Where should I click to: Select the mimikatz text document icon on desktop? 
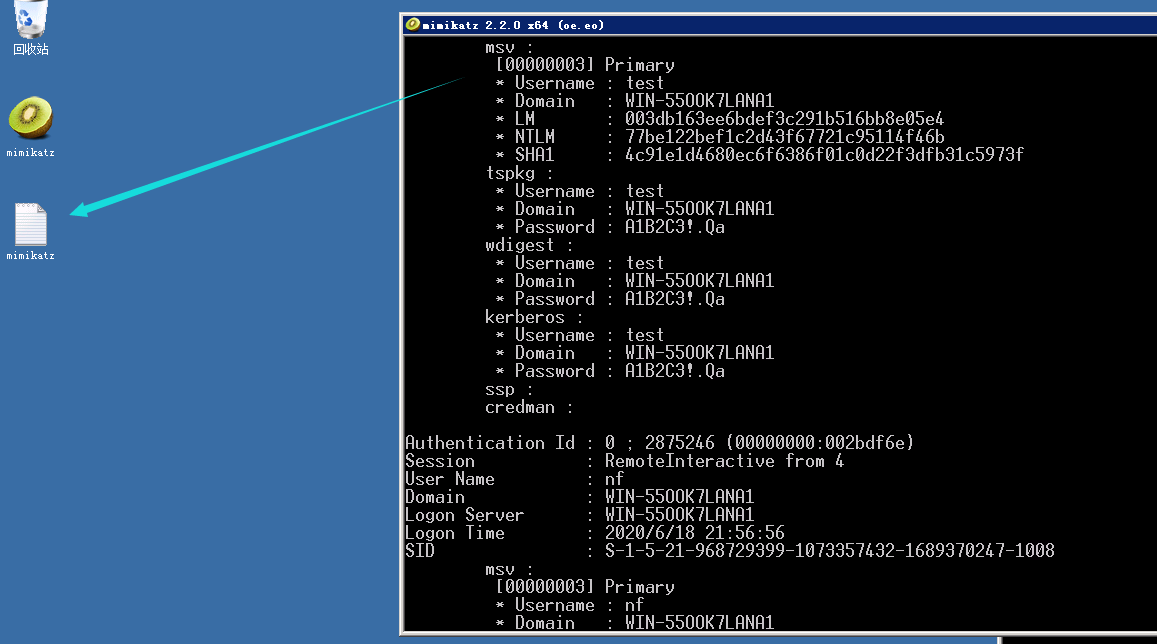click(x=30, y=232)
